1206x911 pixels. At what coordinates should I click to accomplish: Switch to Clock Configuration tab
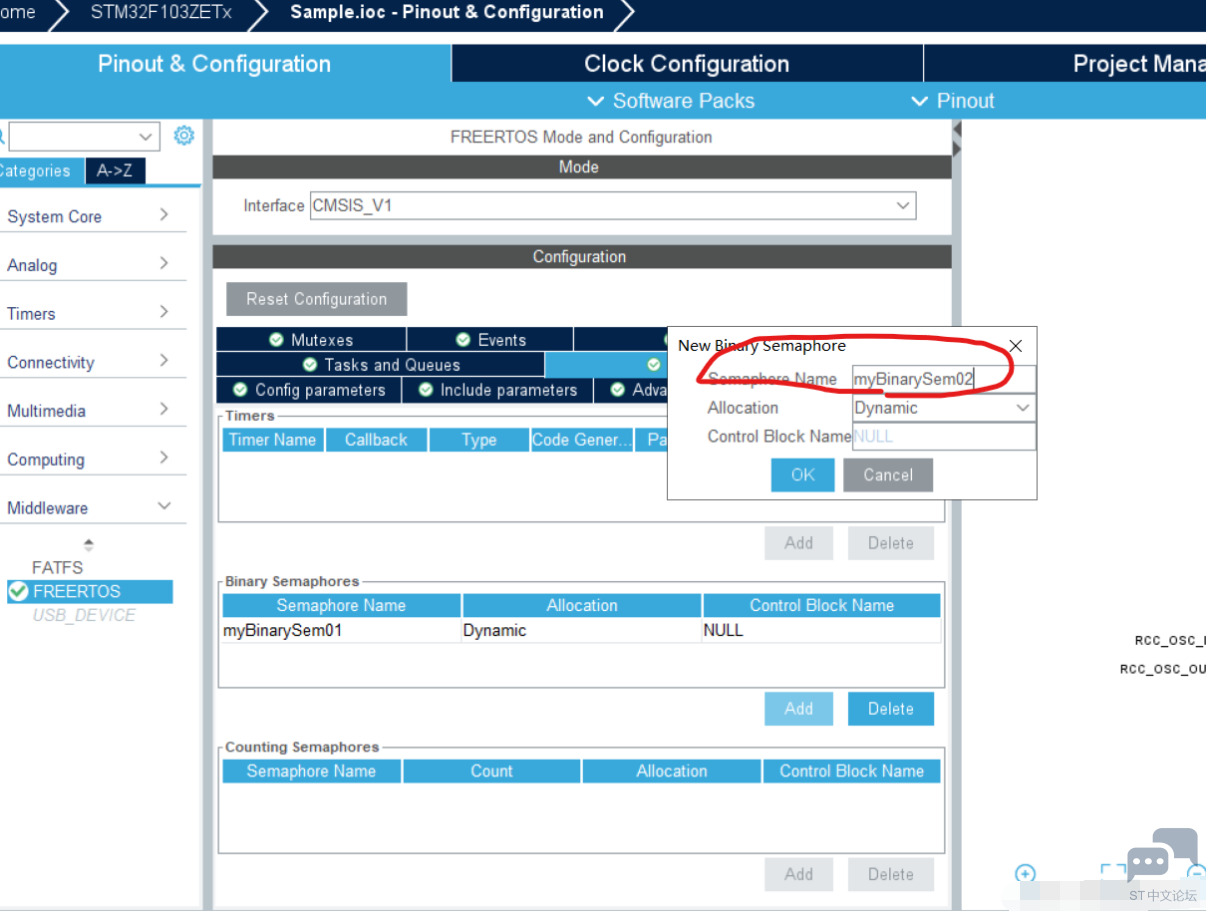(x=687, y=64)
